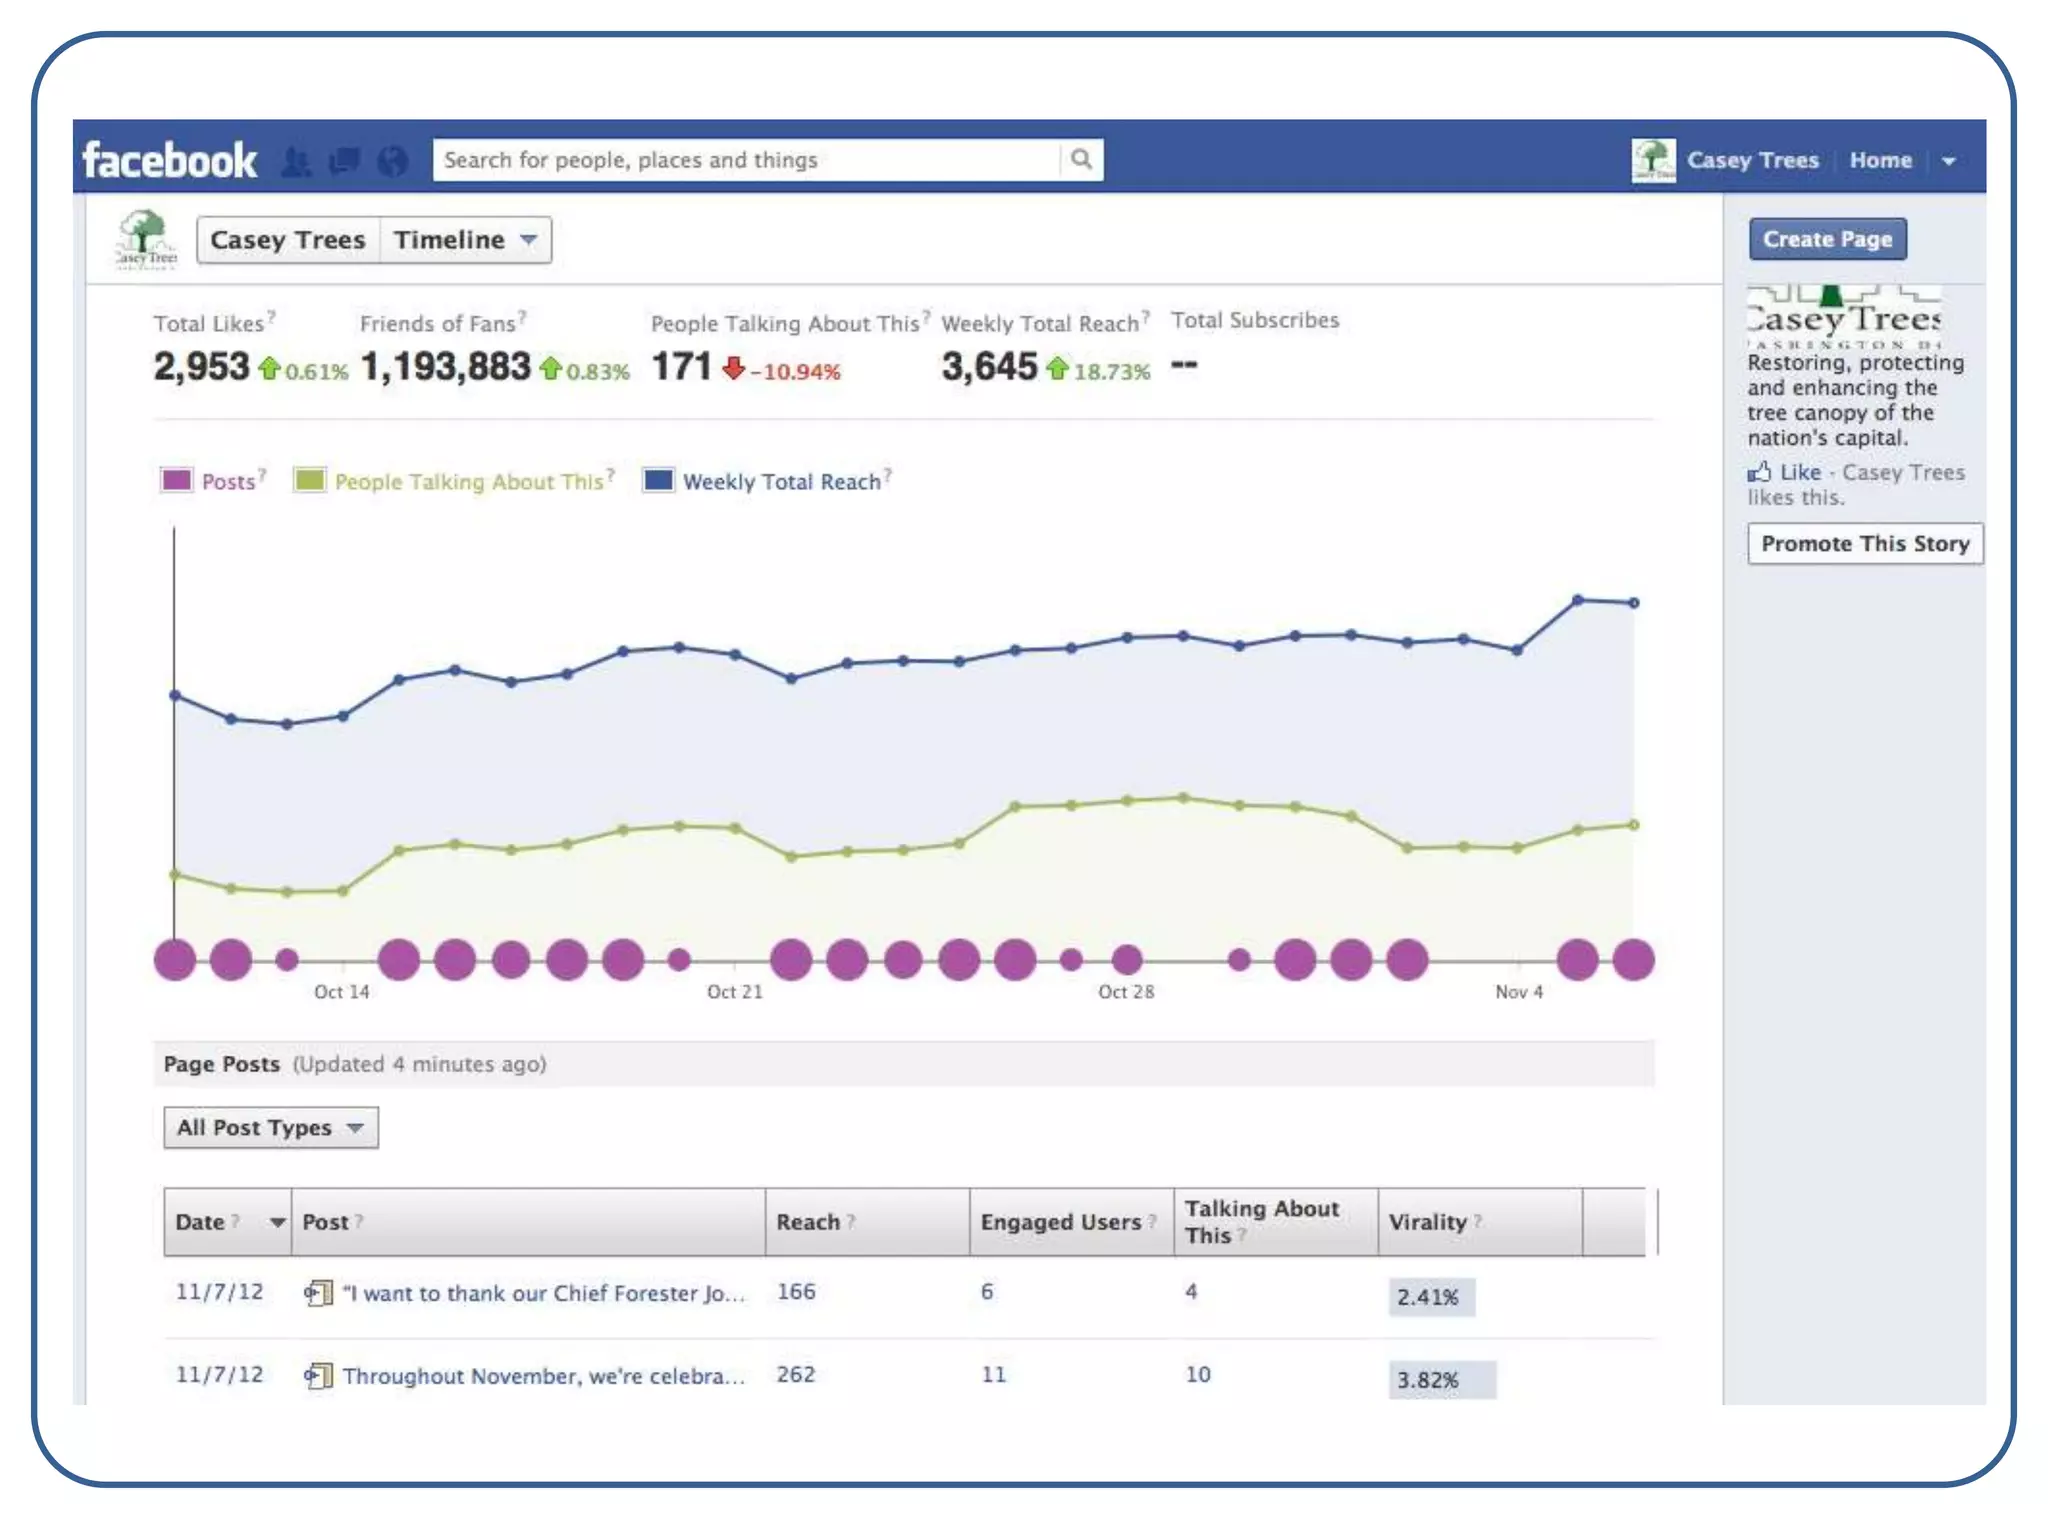Expand the Timeline dropdown

pos(465,240)
